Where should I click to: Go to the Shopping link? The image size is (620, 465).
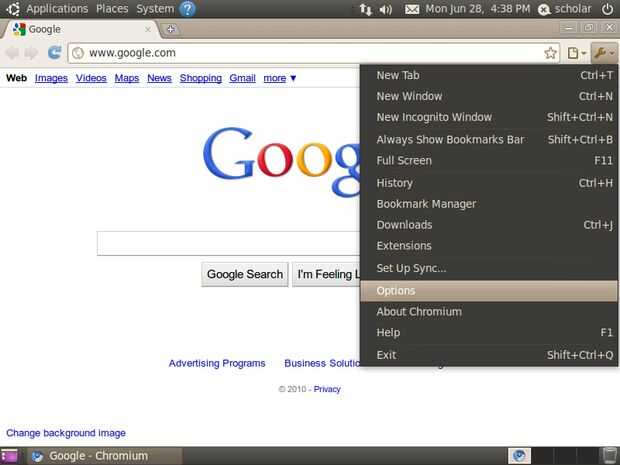tap(201, 78)
